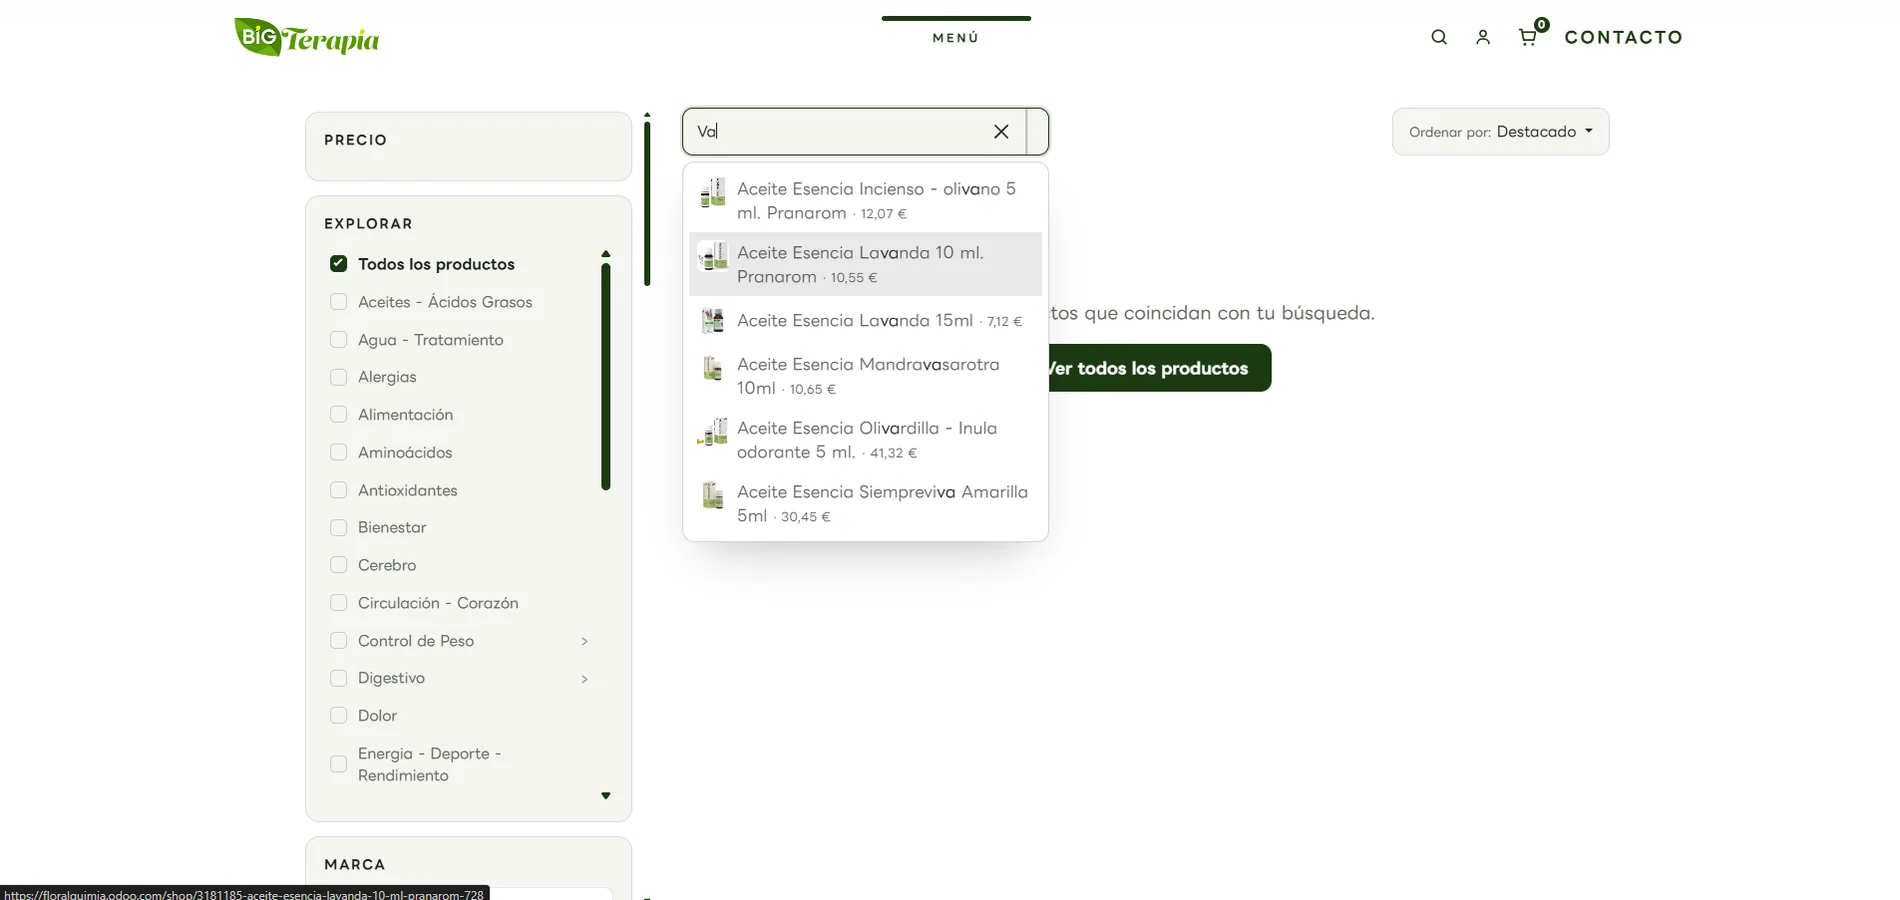Click the category list scrollbar thumb

click(x=605, y=377)
